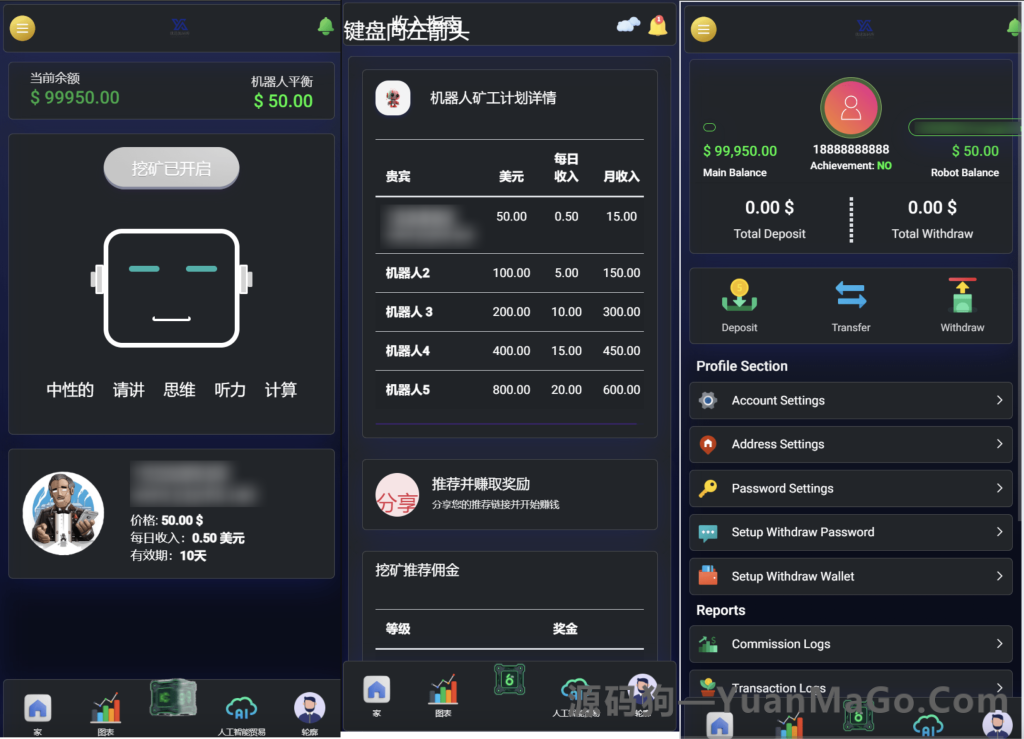Image resolution: width=1024 pixels, height=739 pixels.
Task: Click the cloud icon in the header
Action: coord(629,26)
